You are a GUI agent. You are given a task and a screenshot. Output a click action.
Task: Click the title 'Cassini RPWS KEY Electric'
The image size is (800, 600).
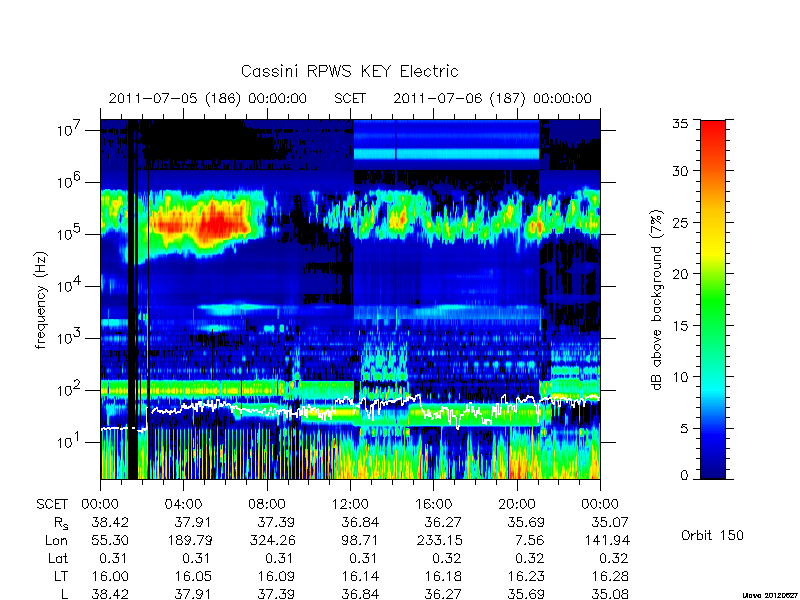[x=349, y=71]
